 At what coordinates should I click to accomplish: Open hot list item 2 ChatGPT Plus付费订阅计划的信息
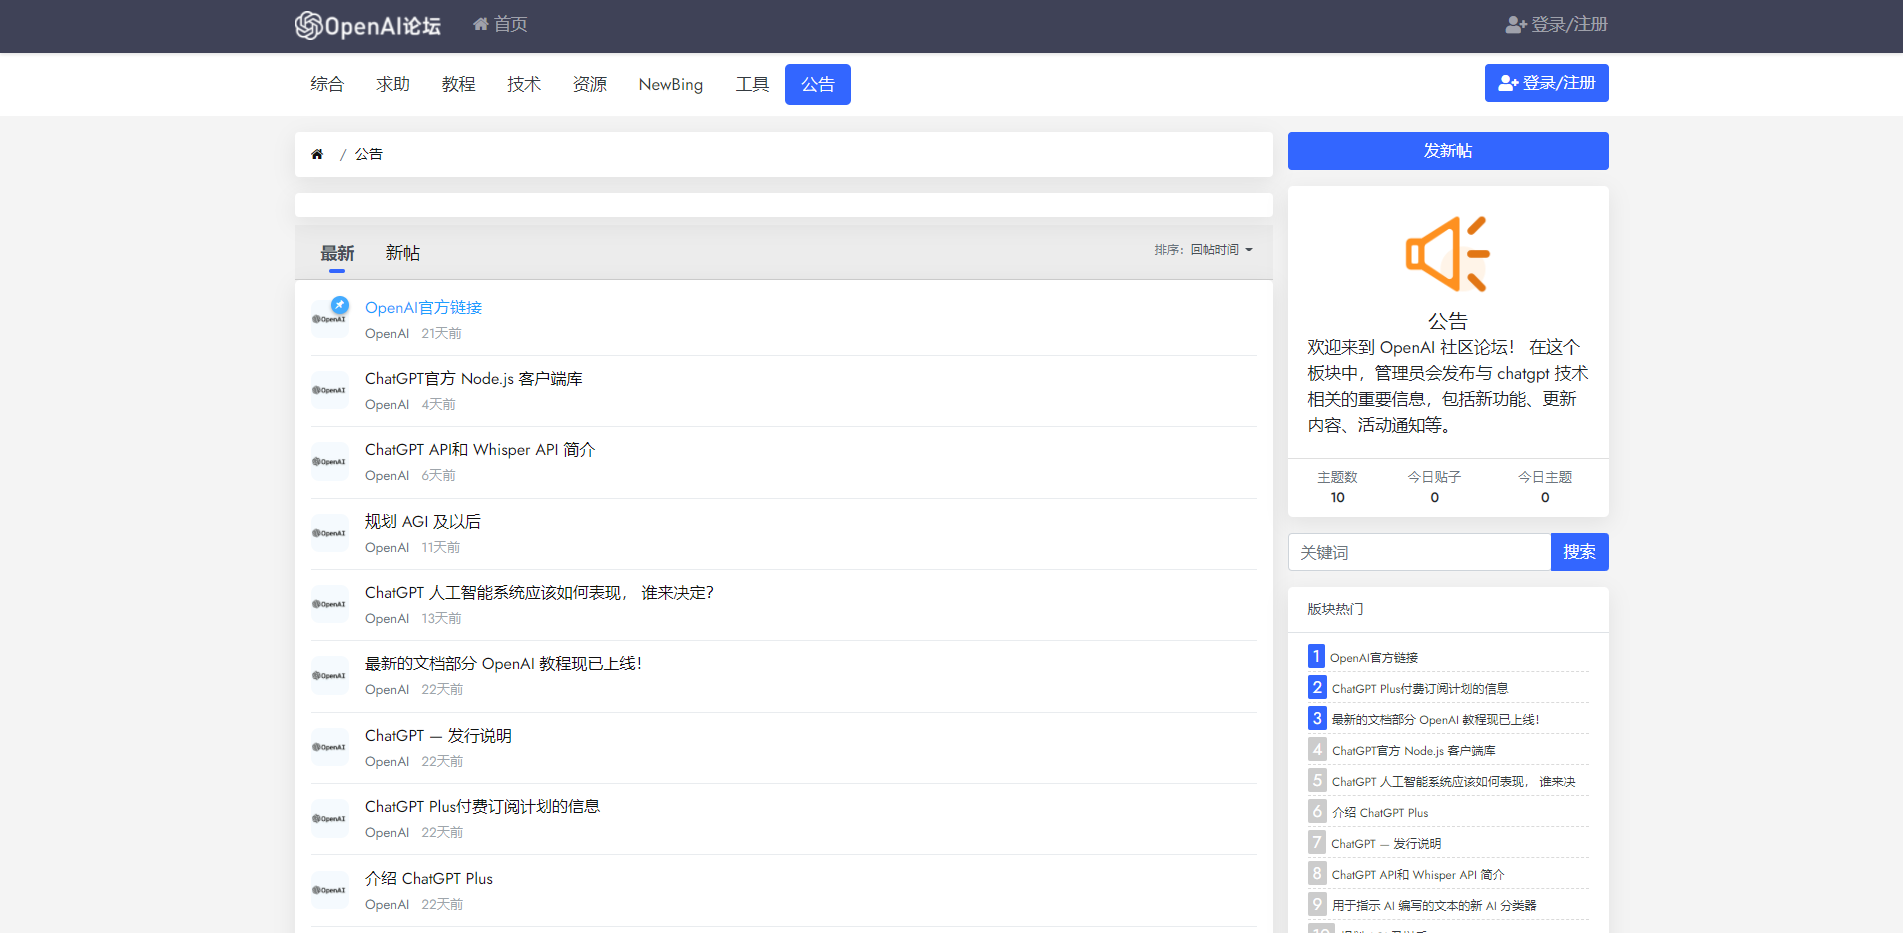pyautogui.click(x=1420, y=689)
